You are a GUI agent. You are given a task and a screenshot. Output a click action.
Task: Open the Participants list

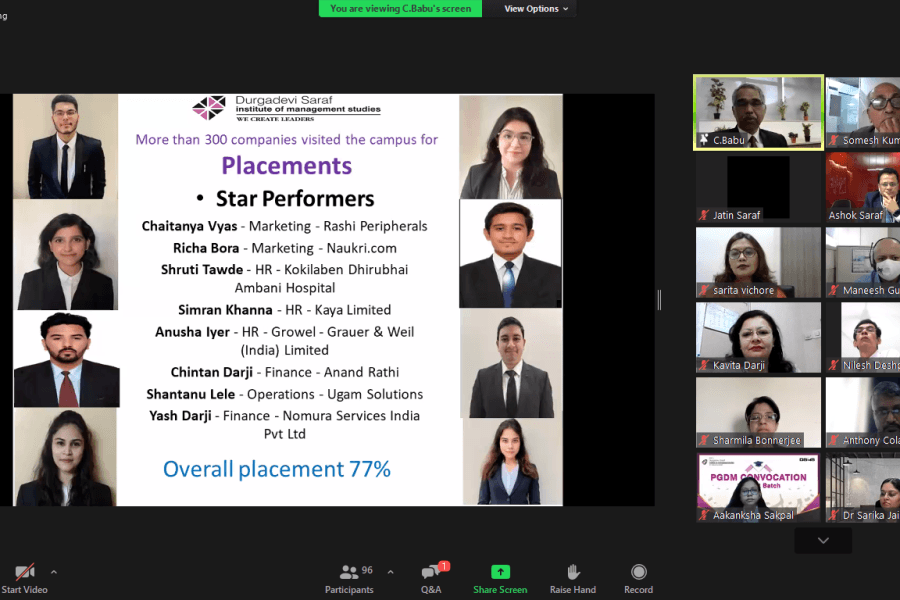coord(349,579)
